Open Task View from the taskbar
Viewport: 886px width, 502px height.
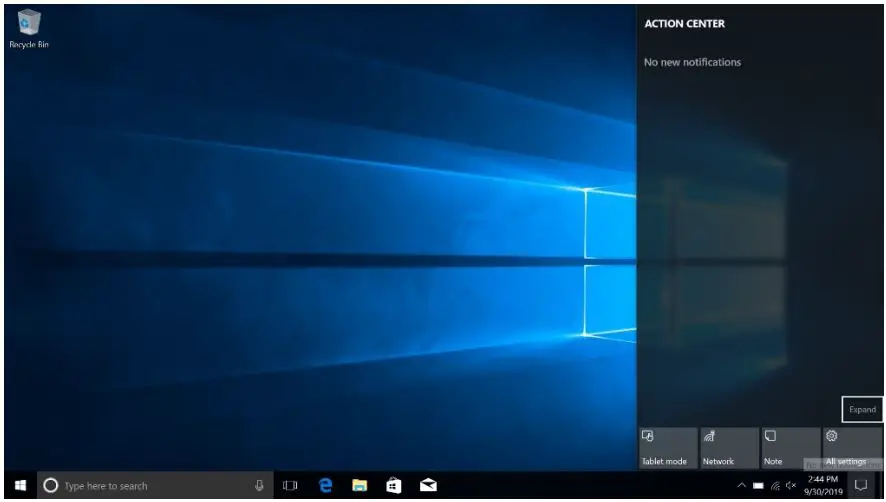[x=290, y=485]
